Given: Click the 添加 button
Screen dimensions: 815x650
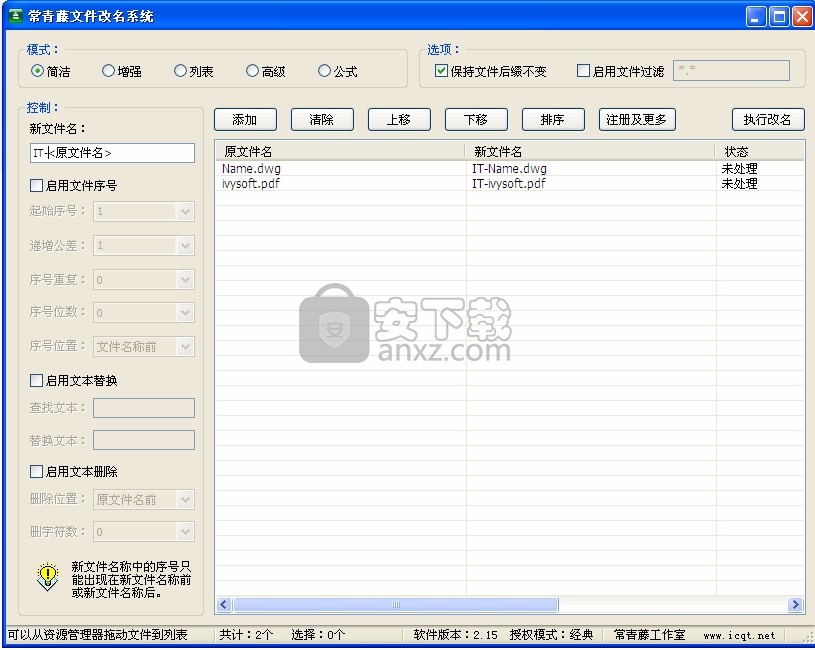Looking at the screenshot, I should point(245,120).
